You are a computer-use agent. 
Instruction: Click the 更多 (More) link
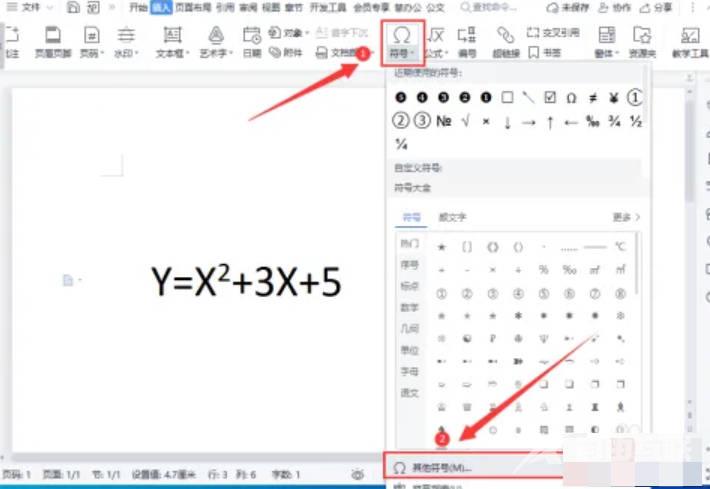click(626, 217)
